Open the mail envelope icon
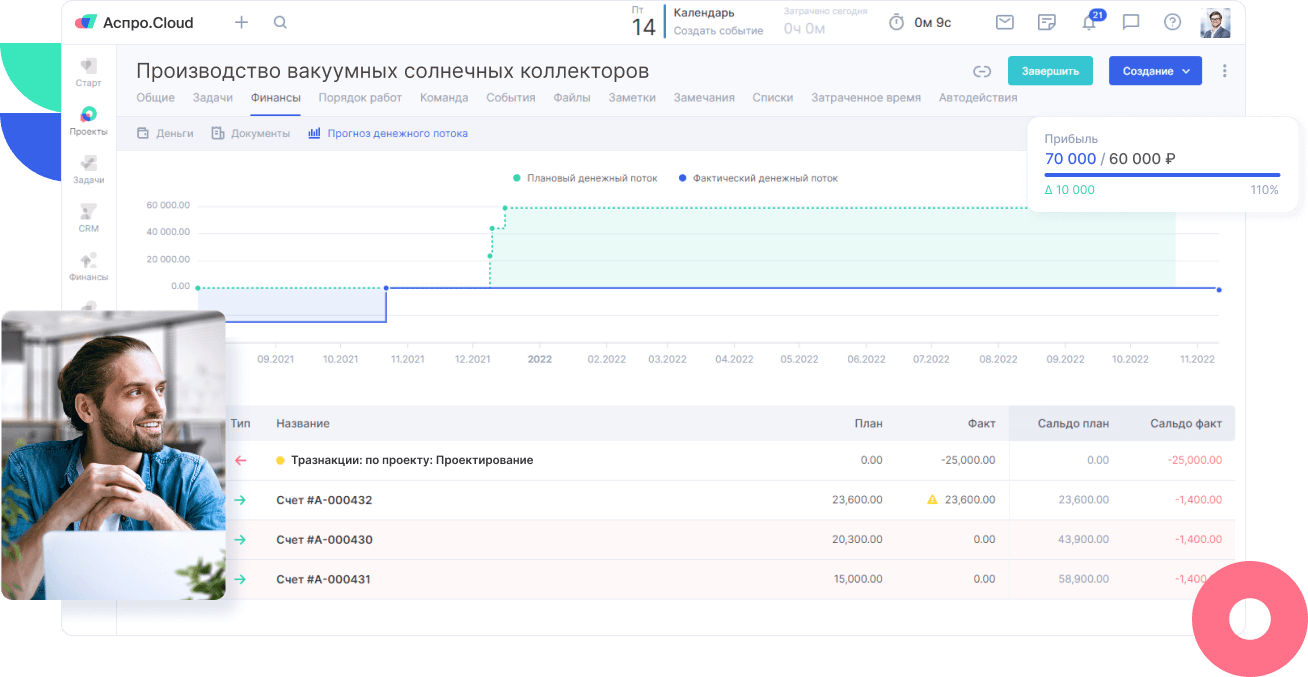This screenshot has width=1308, height=677. click(x=1005, y=22)
